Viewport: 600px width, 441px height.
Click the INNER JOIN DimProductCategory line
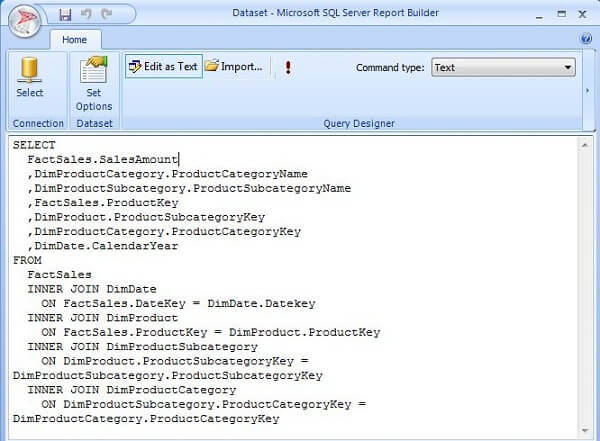132,390
